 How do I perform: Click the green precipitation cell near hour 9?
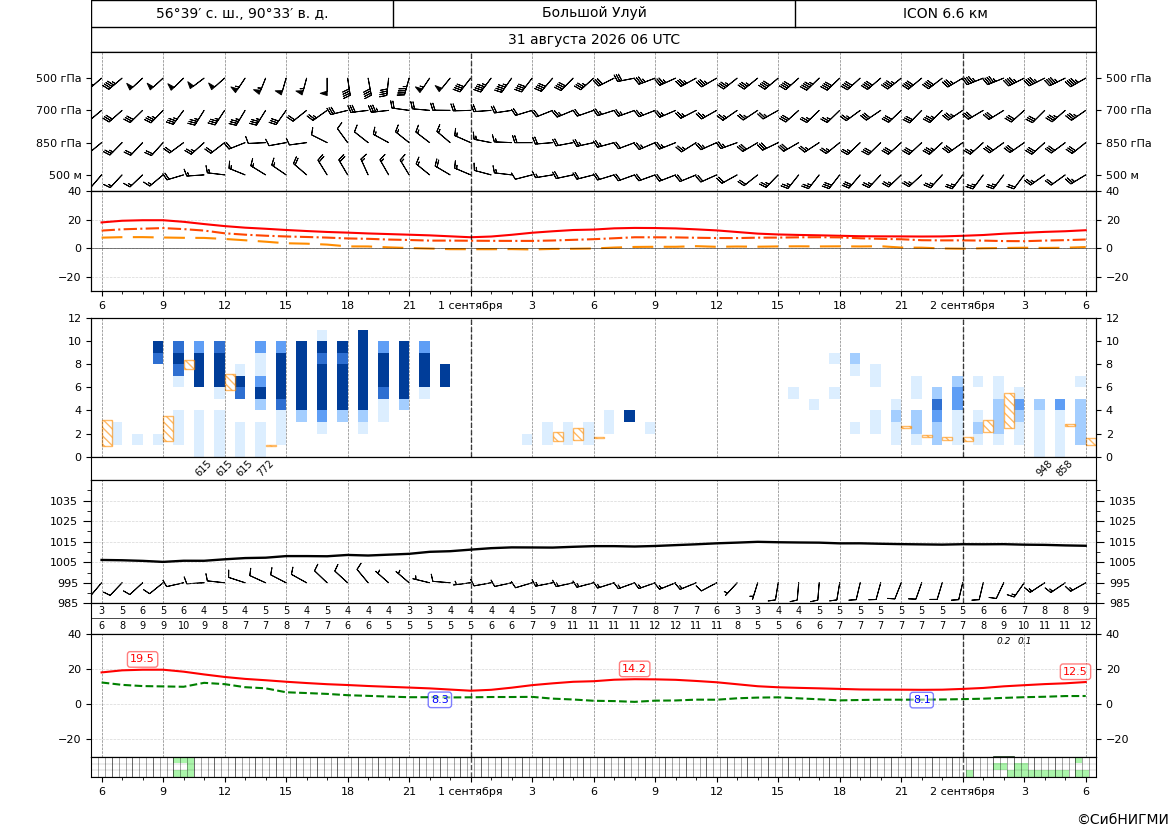tap(184, 767)
